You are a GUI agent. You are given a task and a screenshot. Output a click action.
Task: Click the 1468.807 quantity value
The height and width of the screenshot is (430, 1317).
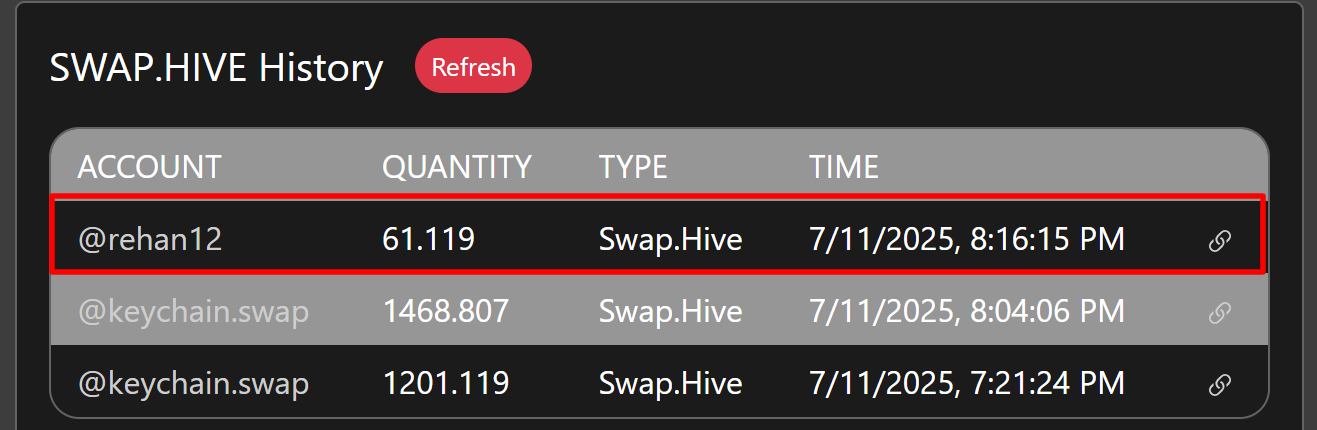446,312
